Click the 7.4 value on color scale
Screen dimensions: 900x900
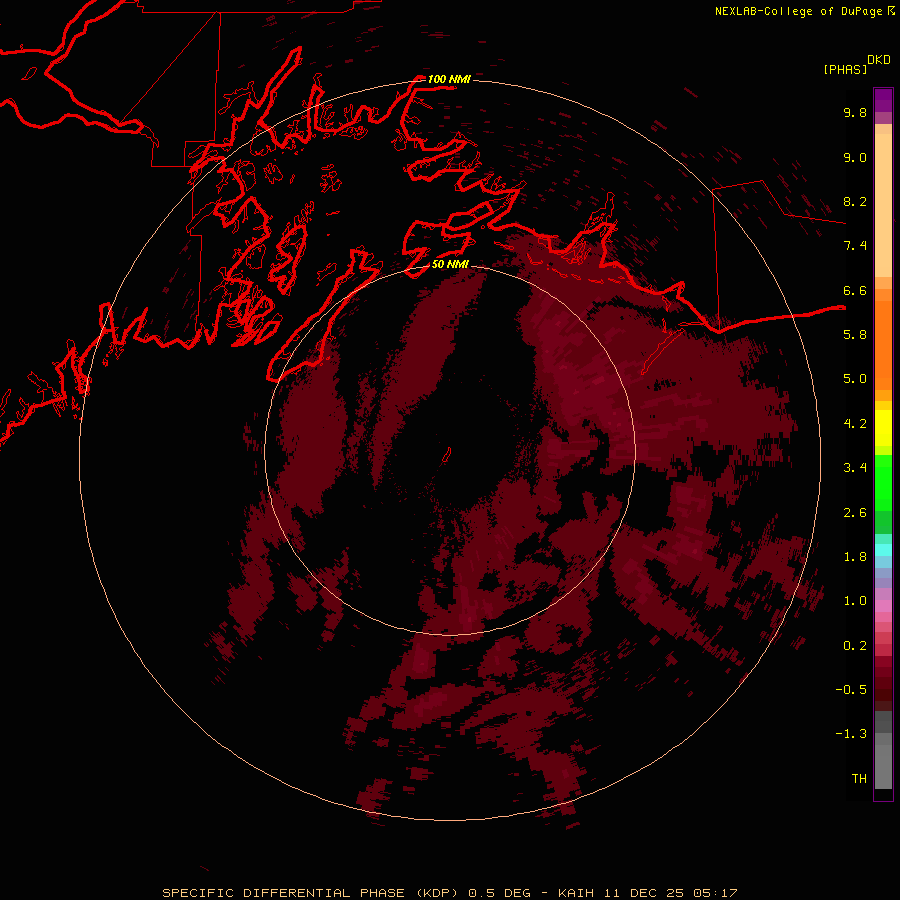pos(855,246)
